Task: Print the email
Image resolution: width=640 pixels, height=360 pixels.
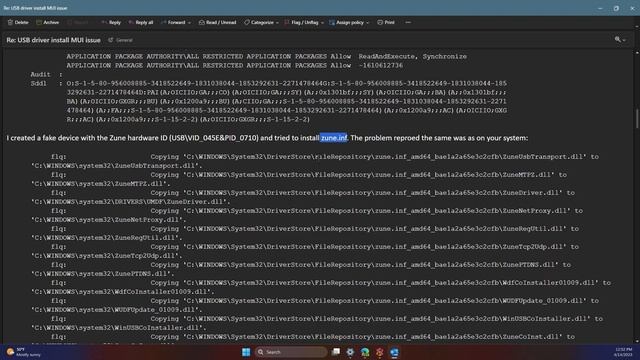Action: click(x=386, y=22)
